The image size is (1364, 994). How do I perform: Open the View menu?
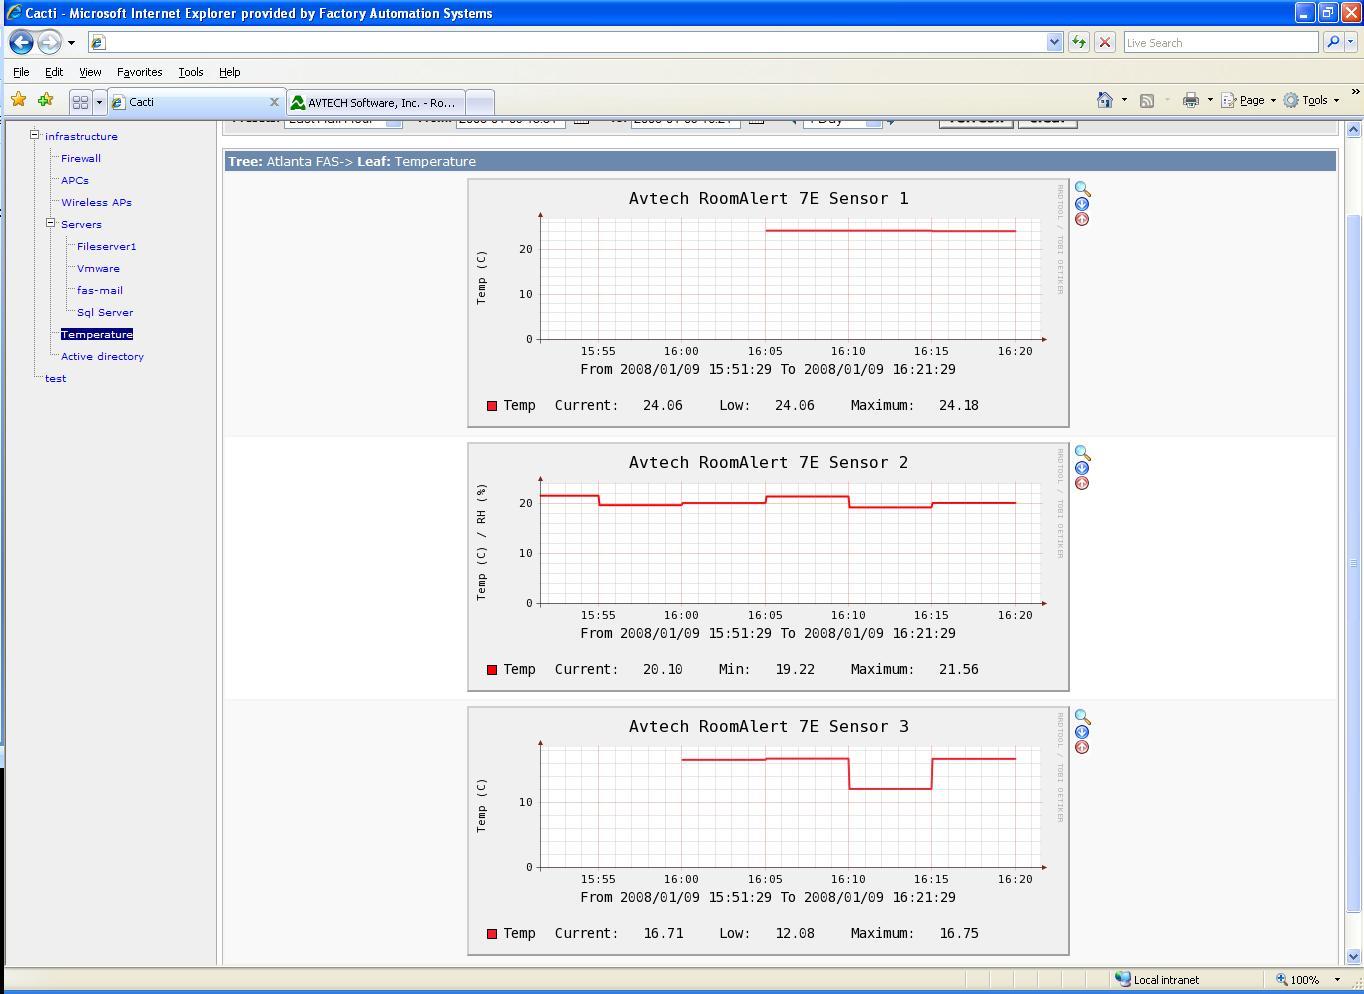pyautogui.click(x=90, y=72)
